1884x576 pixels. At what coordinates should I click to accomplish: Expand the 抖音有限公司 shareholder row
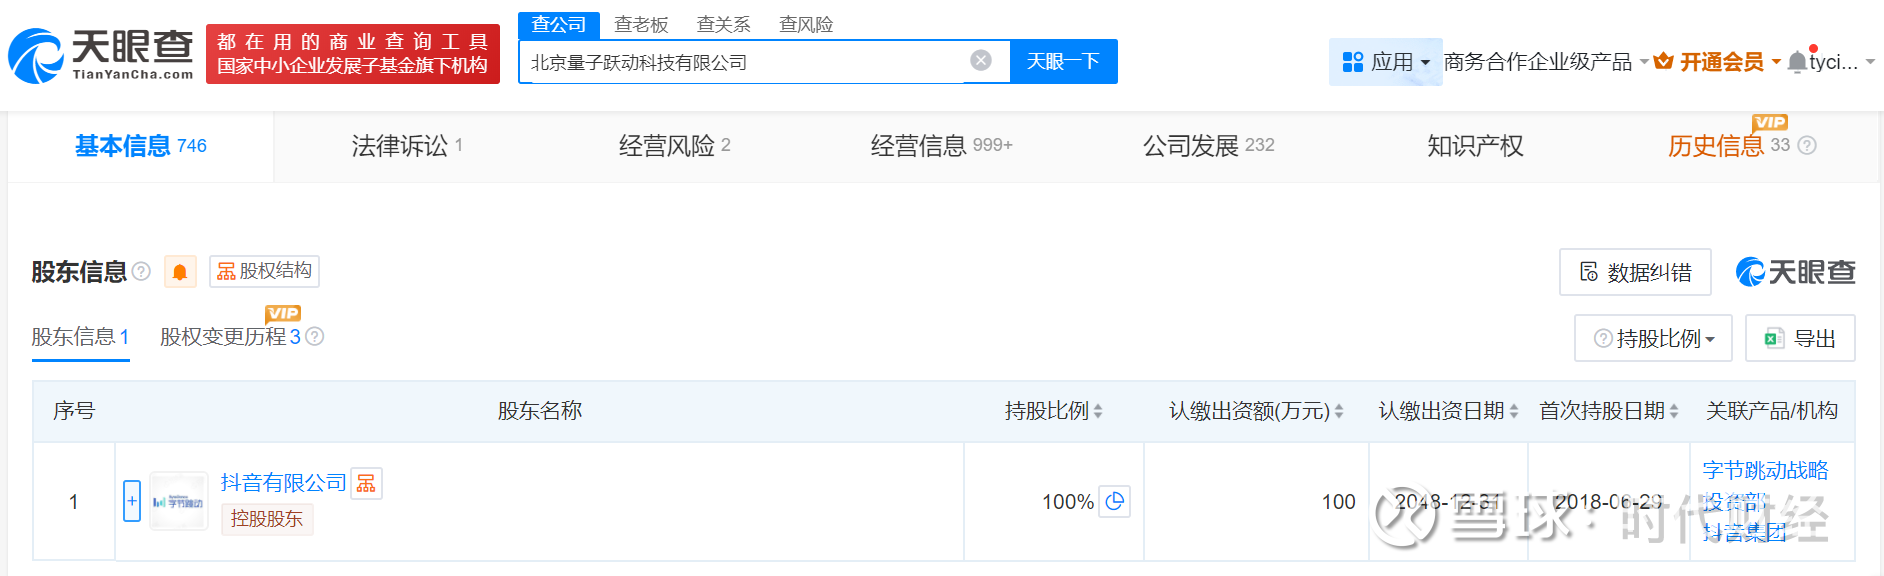pos(132,501)
